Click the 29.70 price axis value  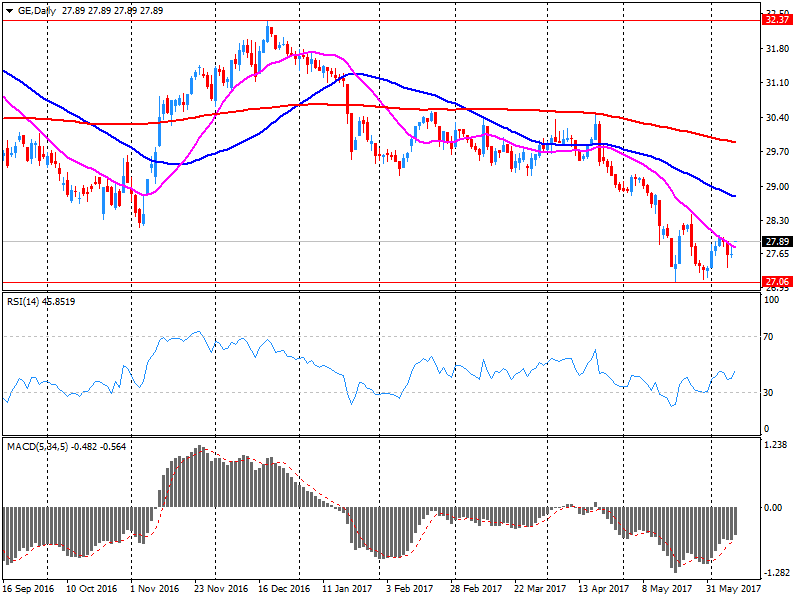[778, 152]
